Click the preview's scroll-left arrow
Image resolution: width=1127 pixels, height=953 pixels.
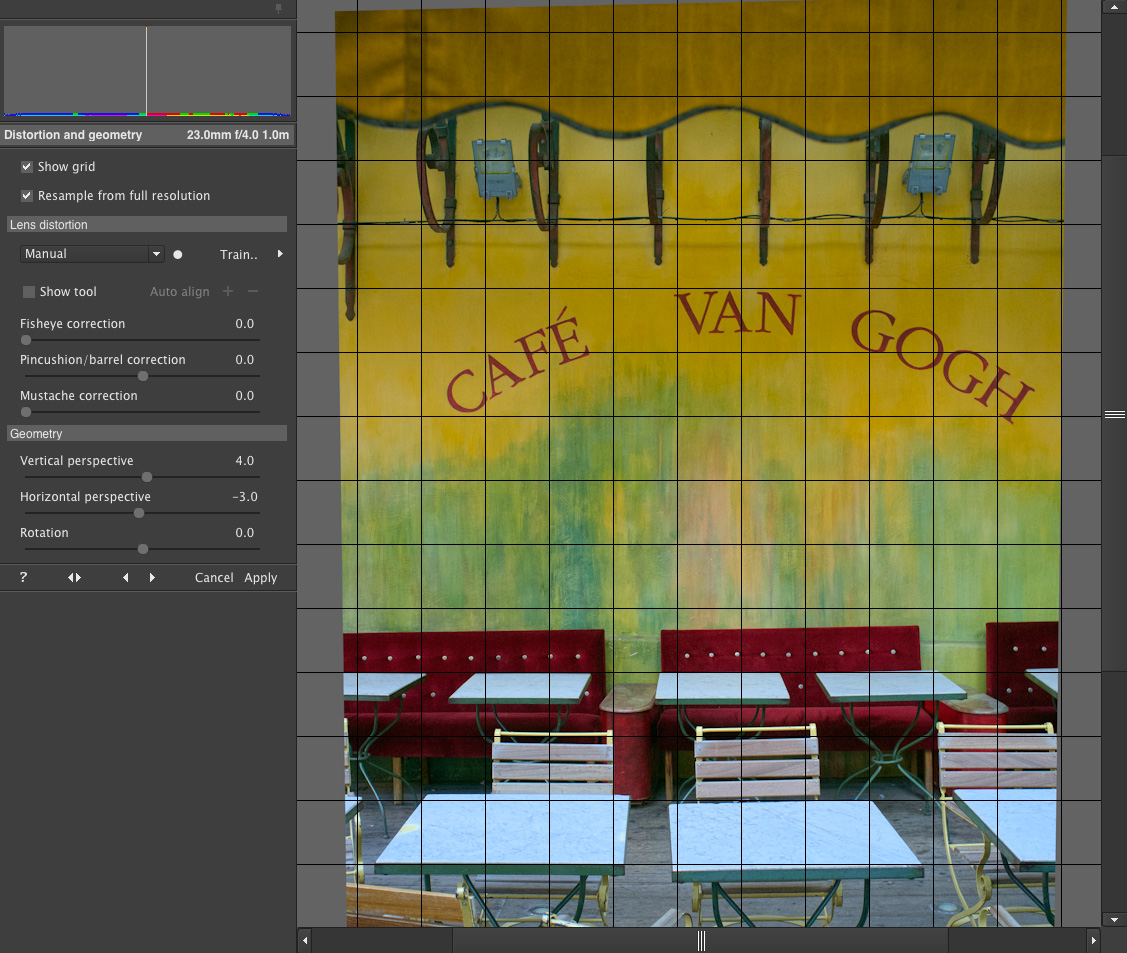[305, 940]
